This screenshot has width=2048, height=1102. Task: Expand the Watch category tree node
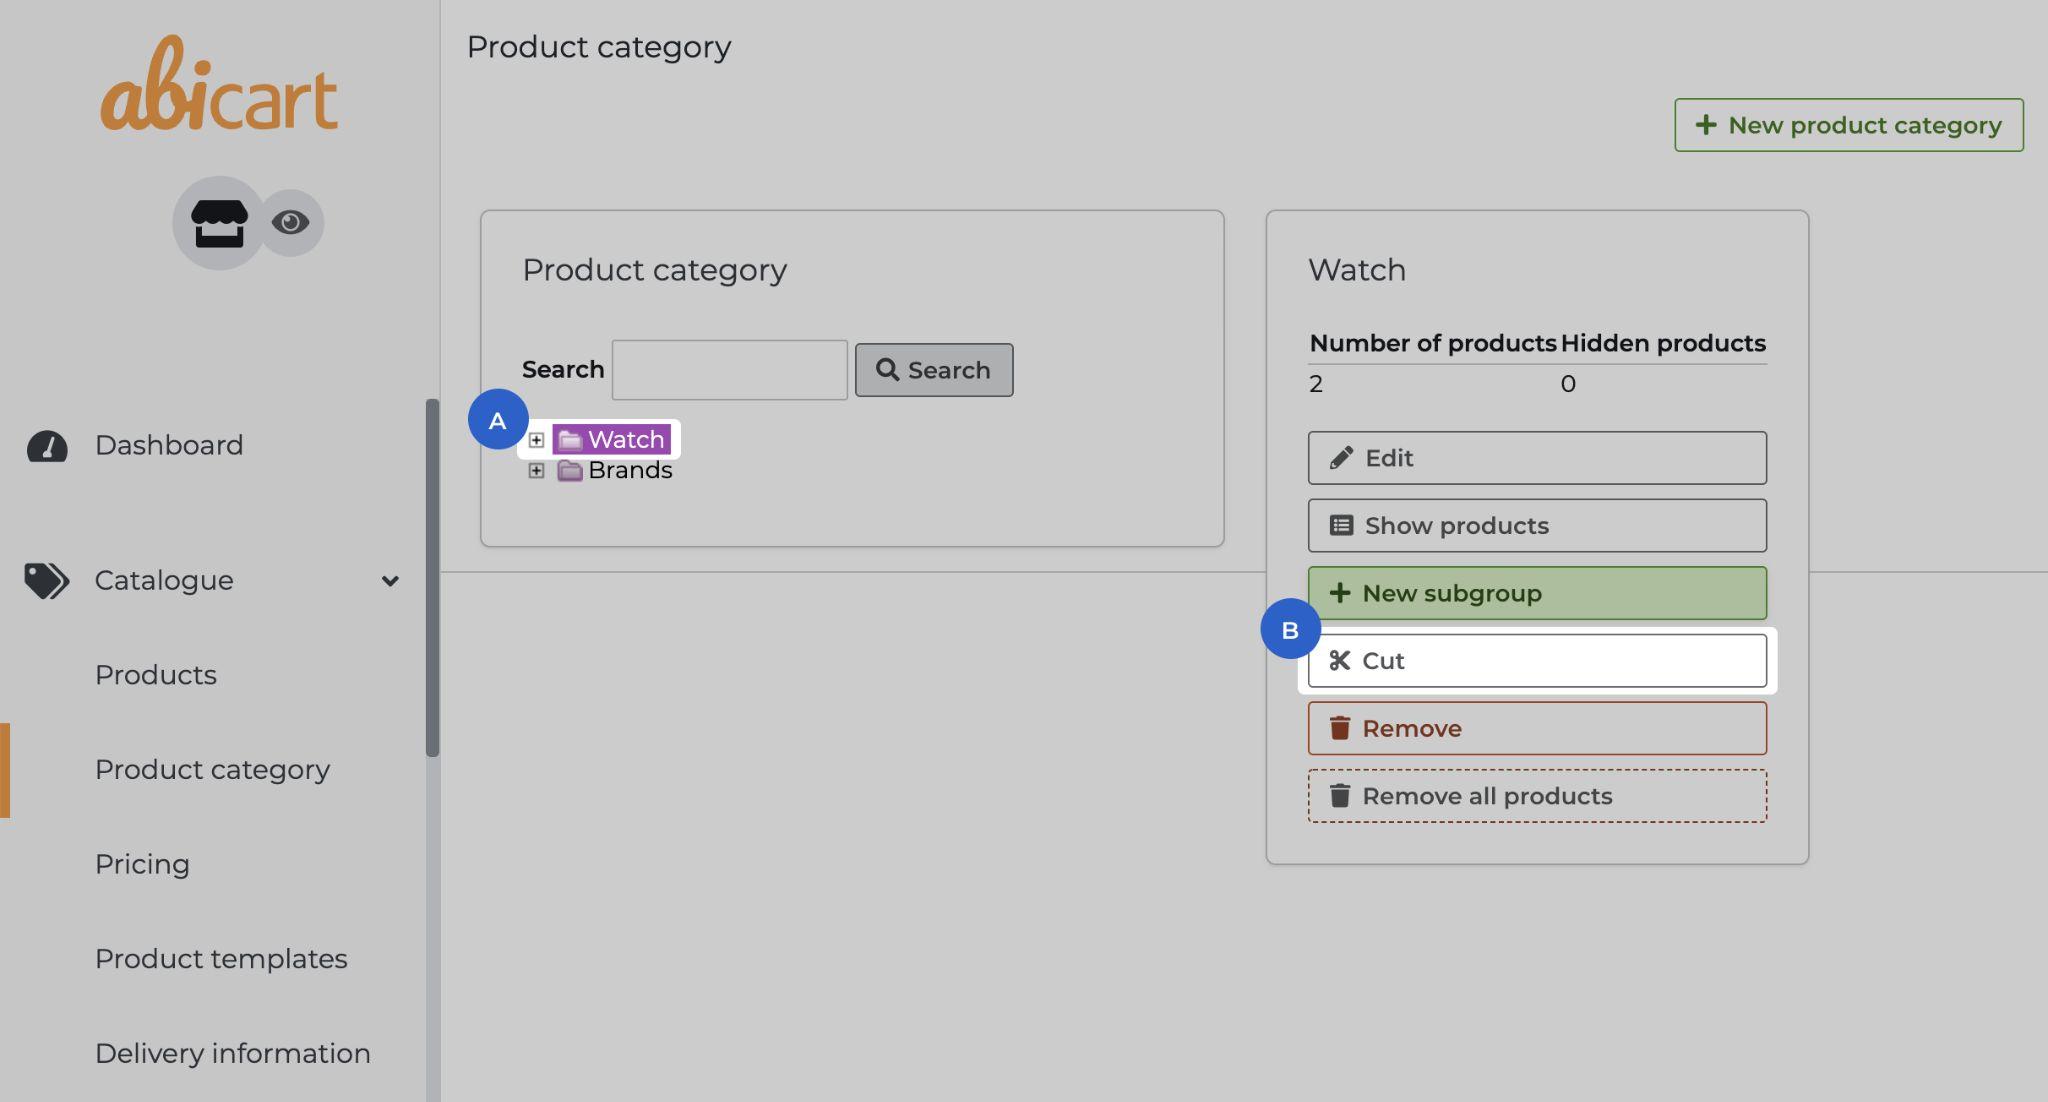pos(536,440)
